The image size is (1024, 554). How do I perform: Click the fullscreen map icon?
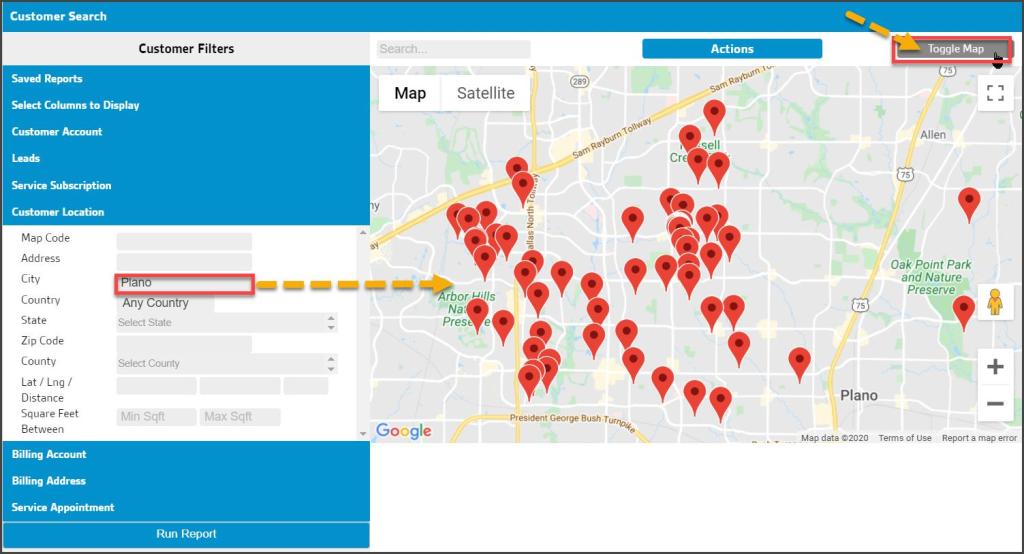point(994,93)
